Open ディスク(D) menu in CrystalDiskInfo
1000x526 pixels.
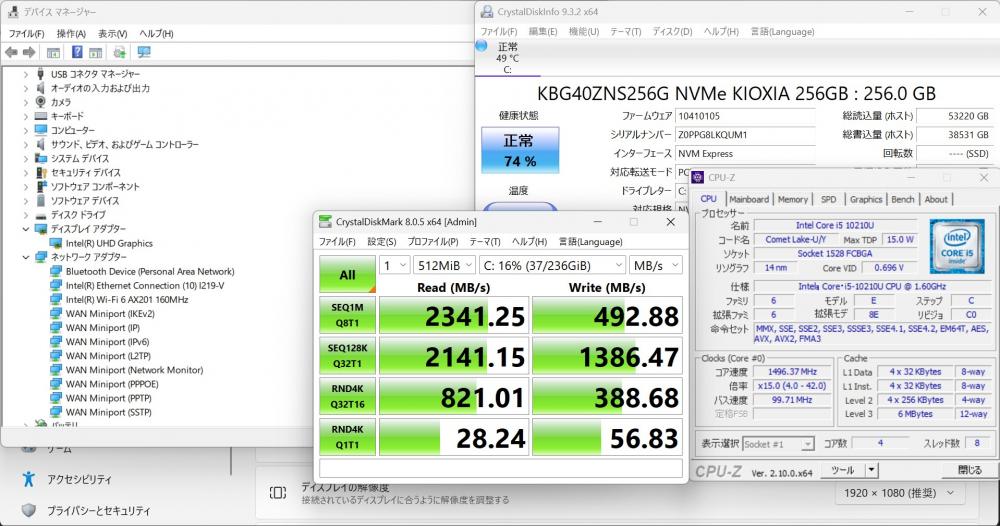point(672,31)
